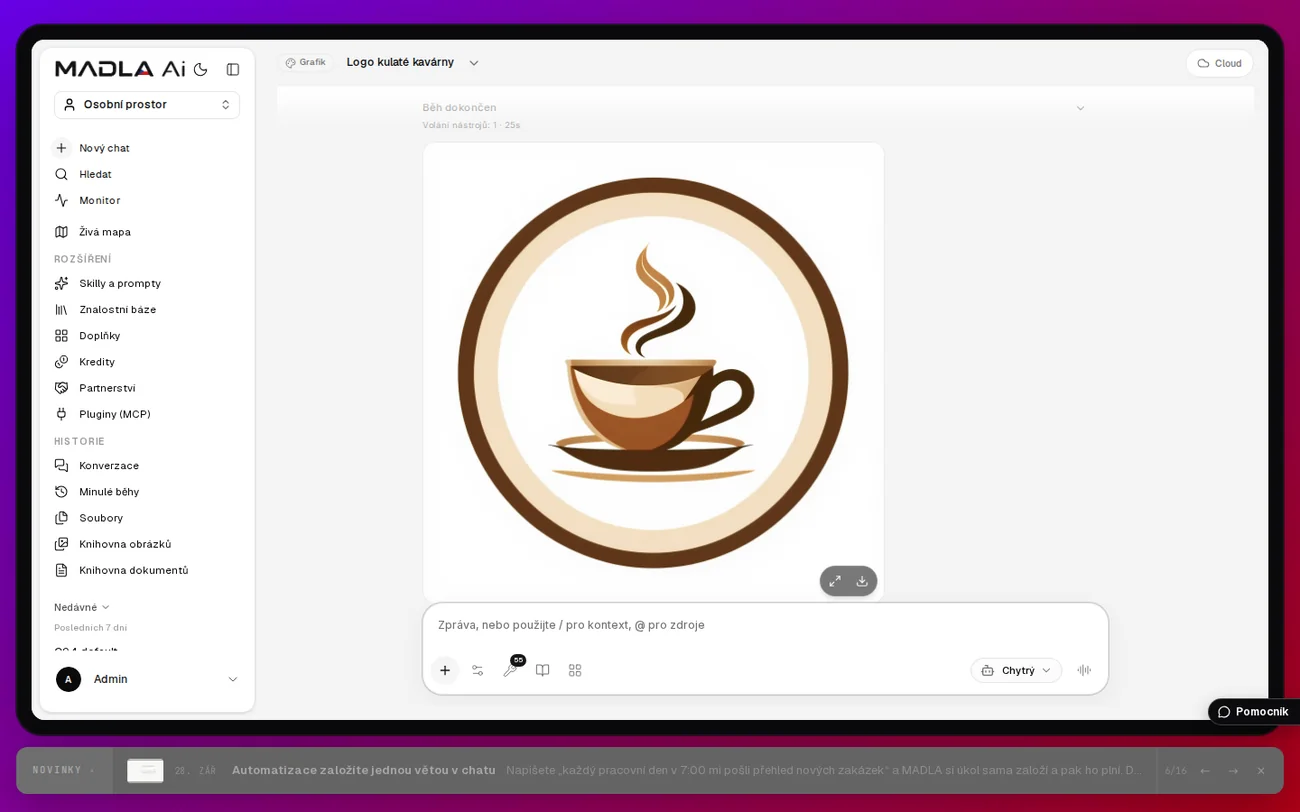The width and height of the screenshot is (1300, 812).
Task: Click the Knihovna dokumentů document icon
Action: point(61,570)
